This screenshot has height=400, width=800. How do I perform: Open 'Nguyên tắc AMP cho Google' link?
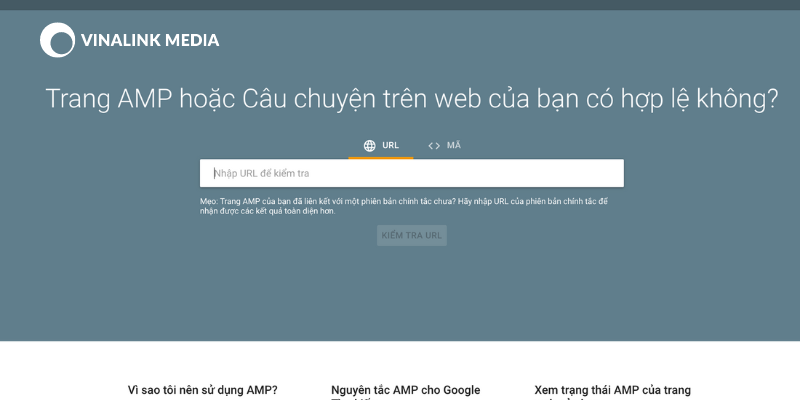tap(406, 391)
